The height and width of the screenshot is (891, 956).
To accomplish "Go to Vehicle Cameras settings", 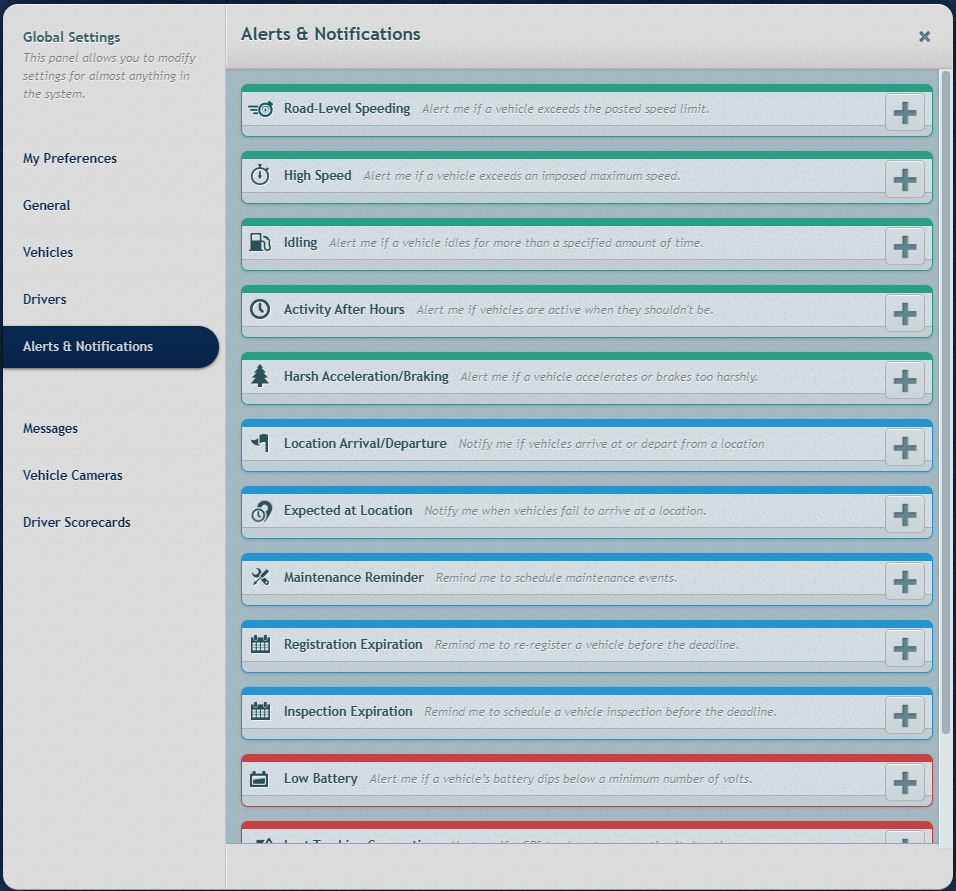I will [x=73, y=475].
